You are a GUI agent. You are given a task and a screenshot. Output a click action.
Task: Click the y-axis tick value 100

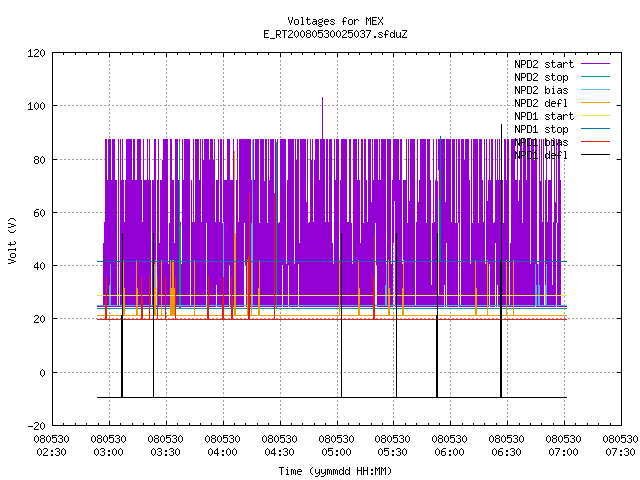click(x=36, y=107)
